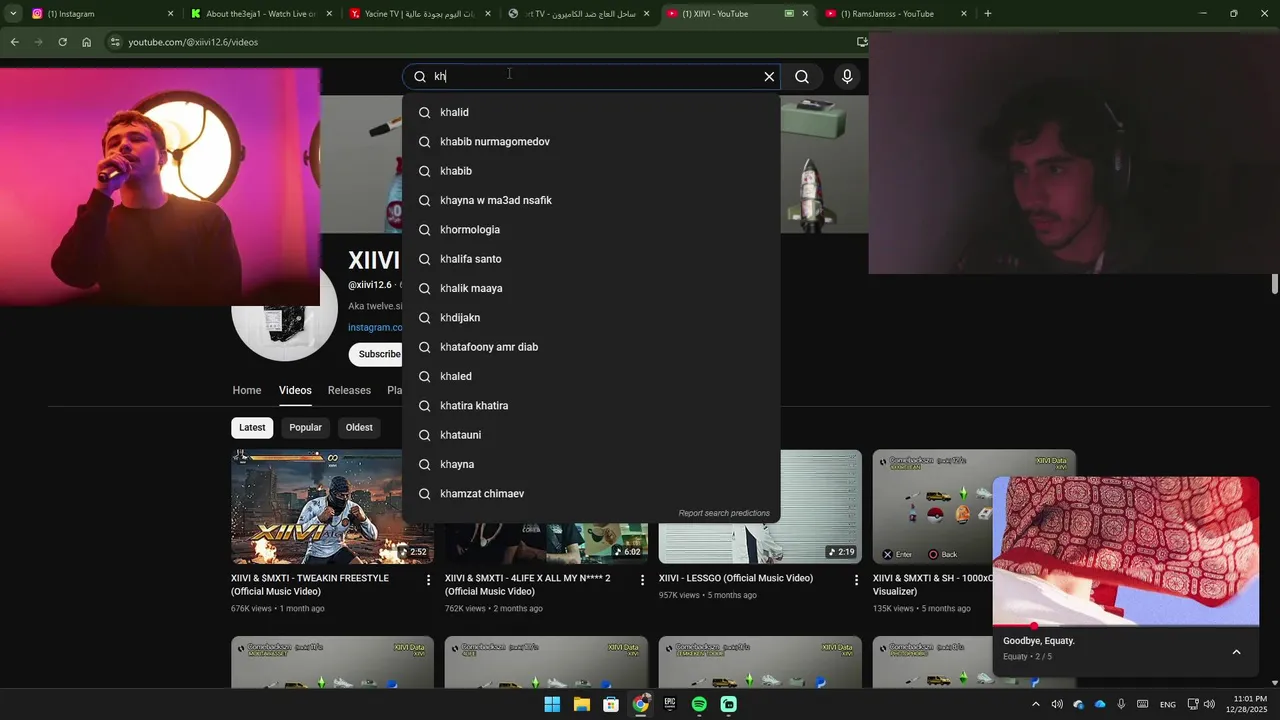Image resolution: width=1280 pixels, height=720 pixels.
Task: Choose the 'khatafoony amr diab' suggestion
Action: click(591, 347)
